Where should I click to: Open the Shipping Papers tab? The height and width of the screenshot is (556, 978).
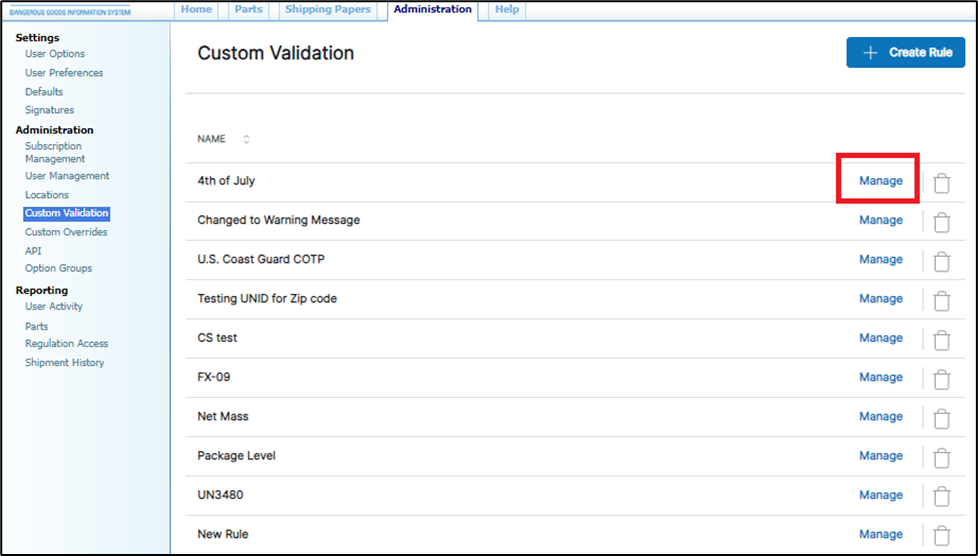pos(328,10)
